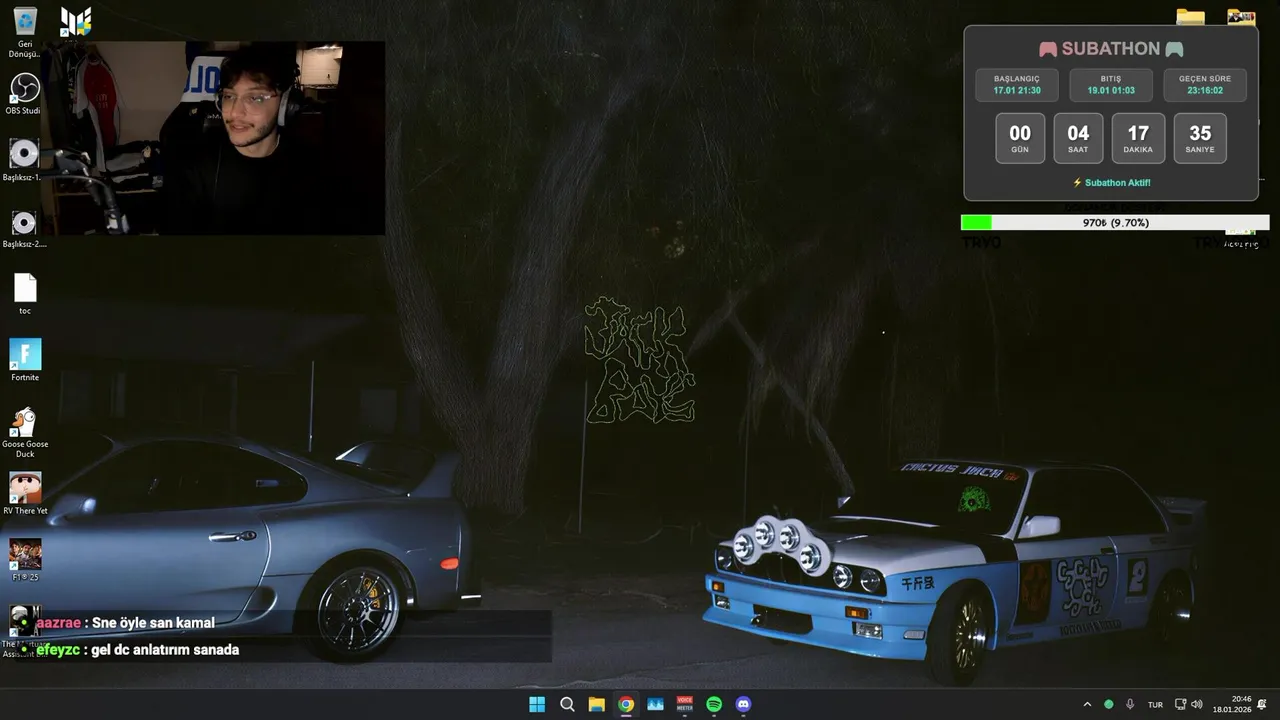Click the 00 GÜN countdown tile
This screenshot has width=1280, height=720.
1020,138
